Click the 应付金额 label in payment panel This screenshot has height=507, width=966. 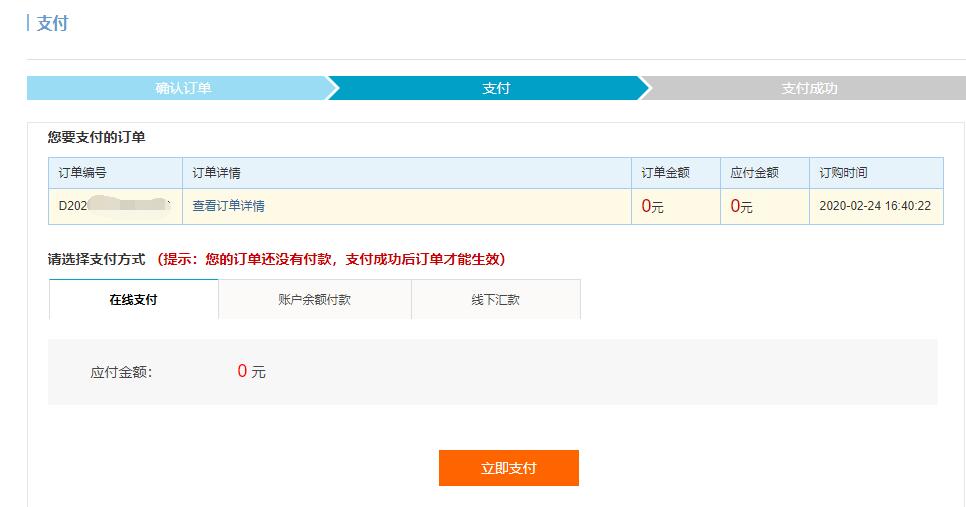point(121,372)
